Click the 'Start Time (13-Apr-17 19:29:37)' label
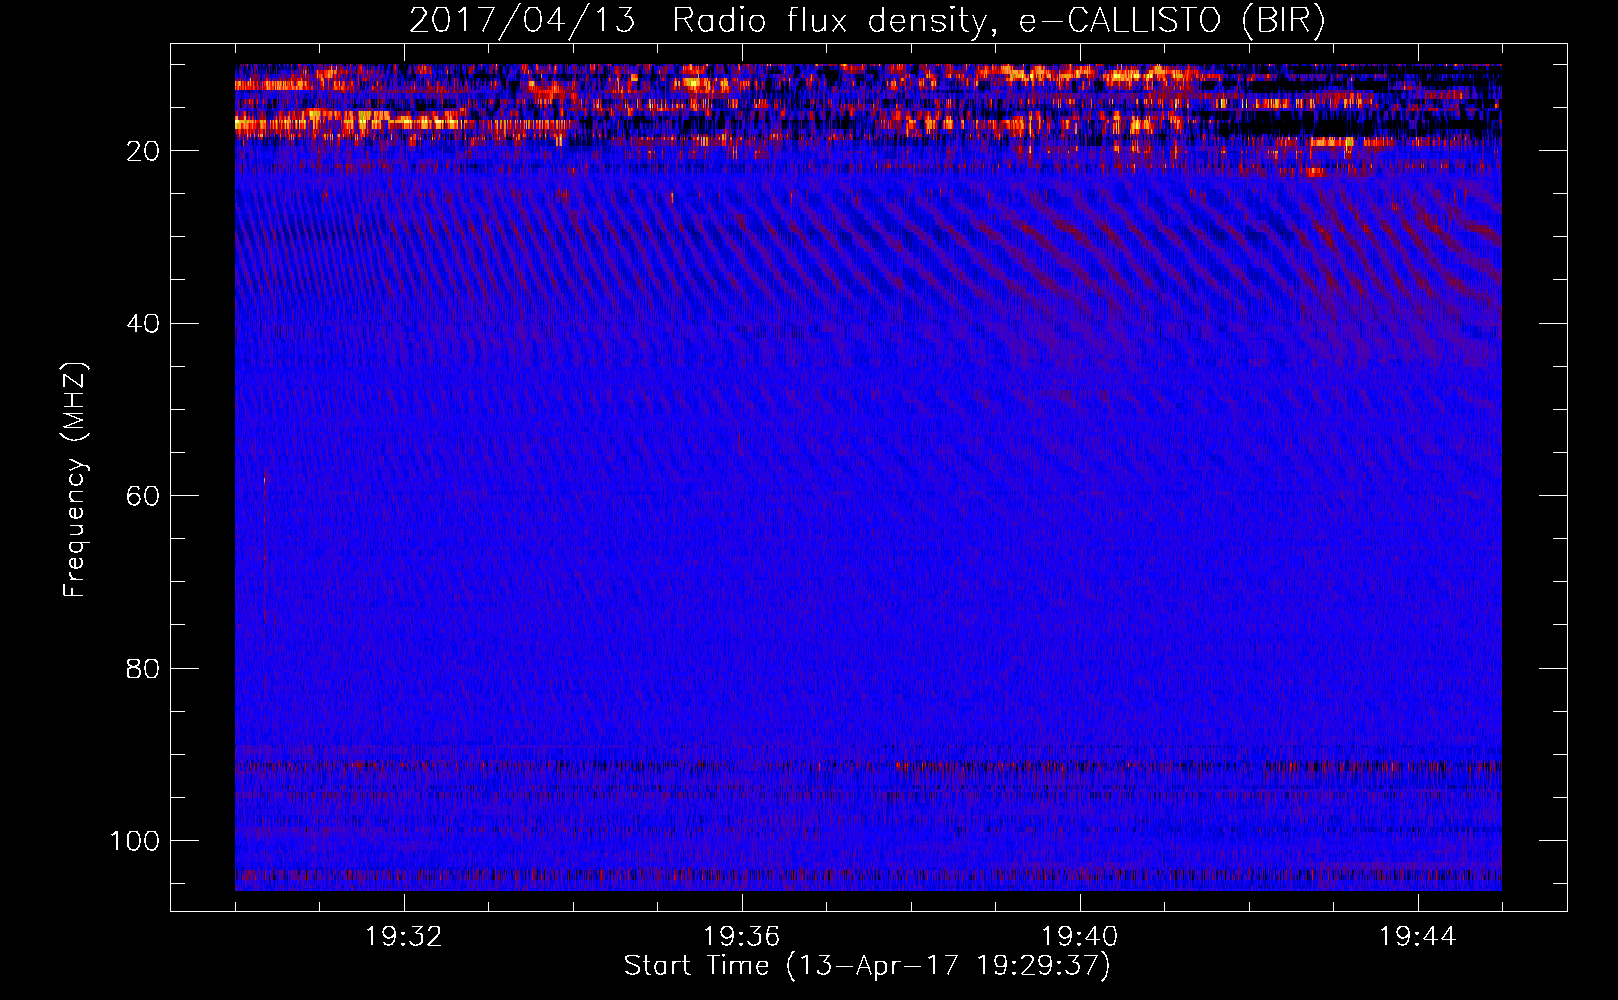The height and width of the screenshot is (1000, 1618). [867, 966]
